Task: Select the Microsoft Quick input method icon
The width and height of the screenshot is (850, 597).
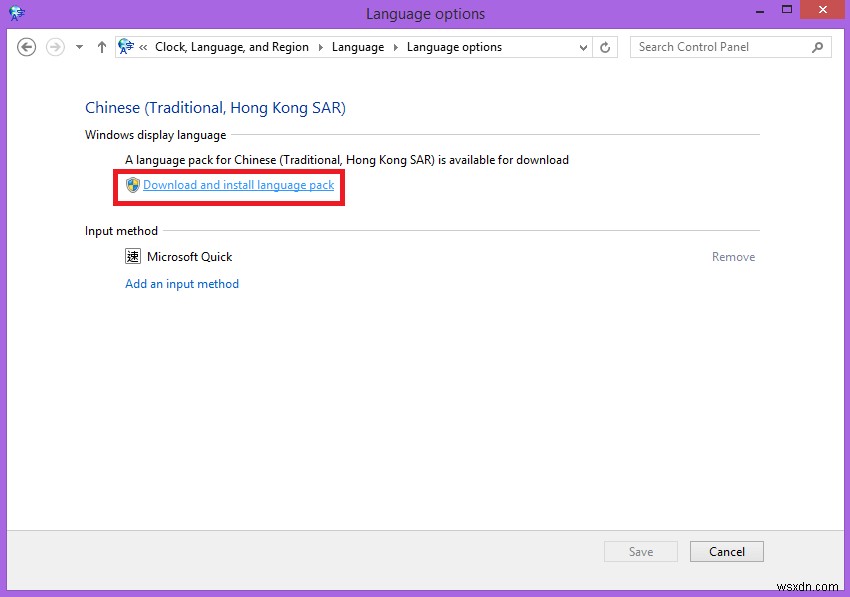Action: [131, 256]
